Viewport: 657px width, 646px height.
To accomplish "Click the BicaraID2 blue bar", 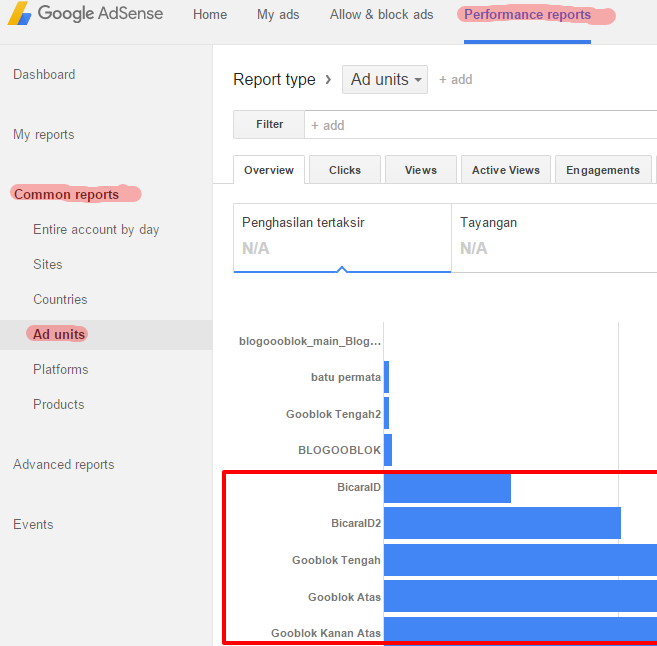I will click(502, 523).
